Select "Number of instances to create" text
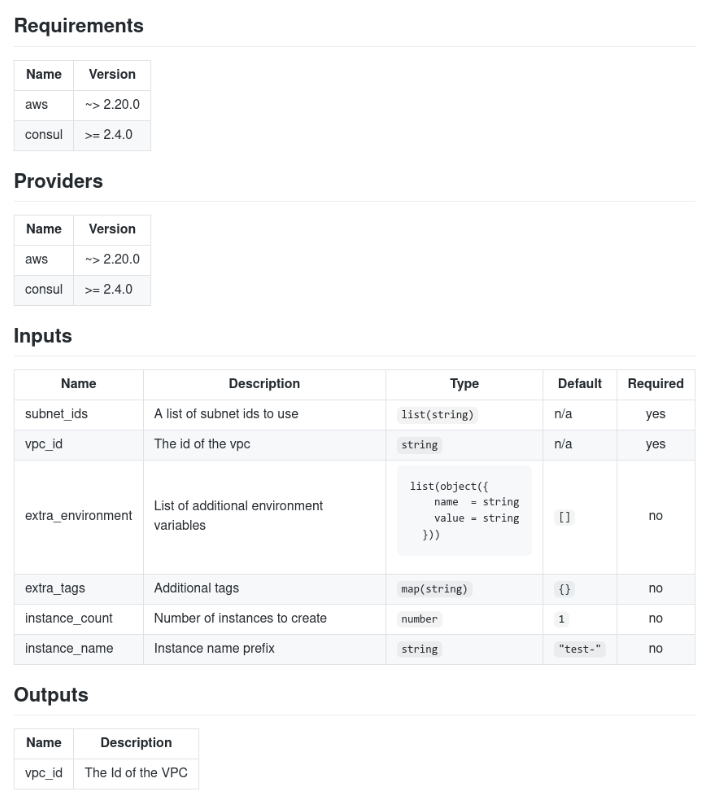Image resolution: width=721 pixels, height=807 pixels. coord(240,619)
